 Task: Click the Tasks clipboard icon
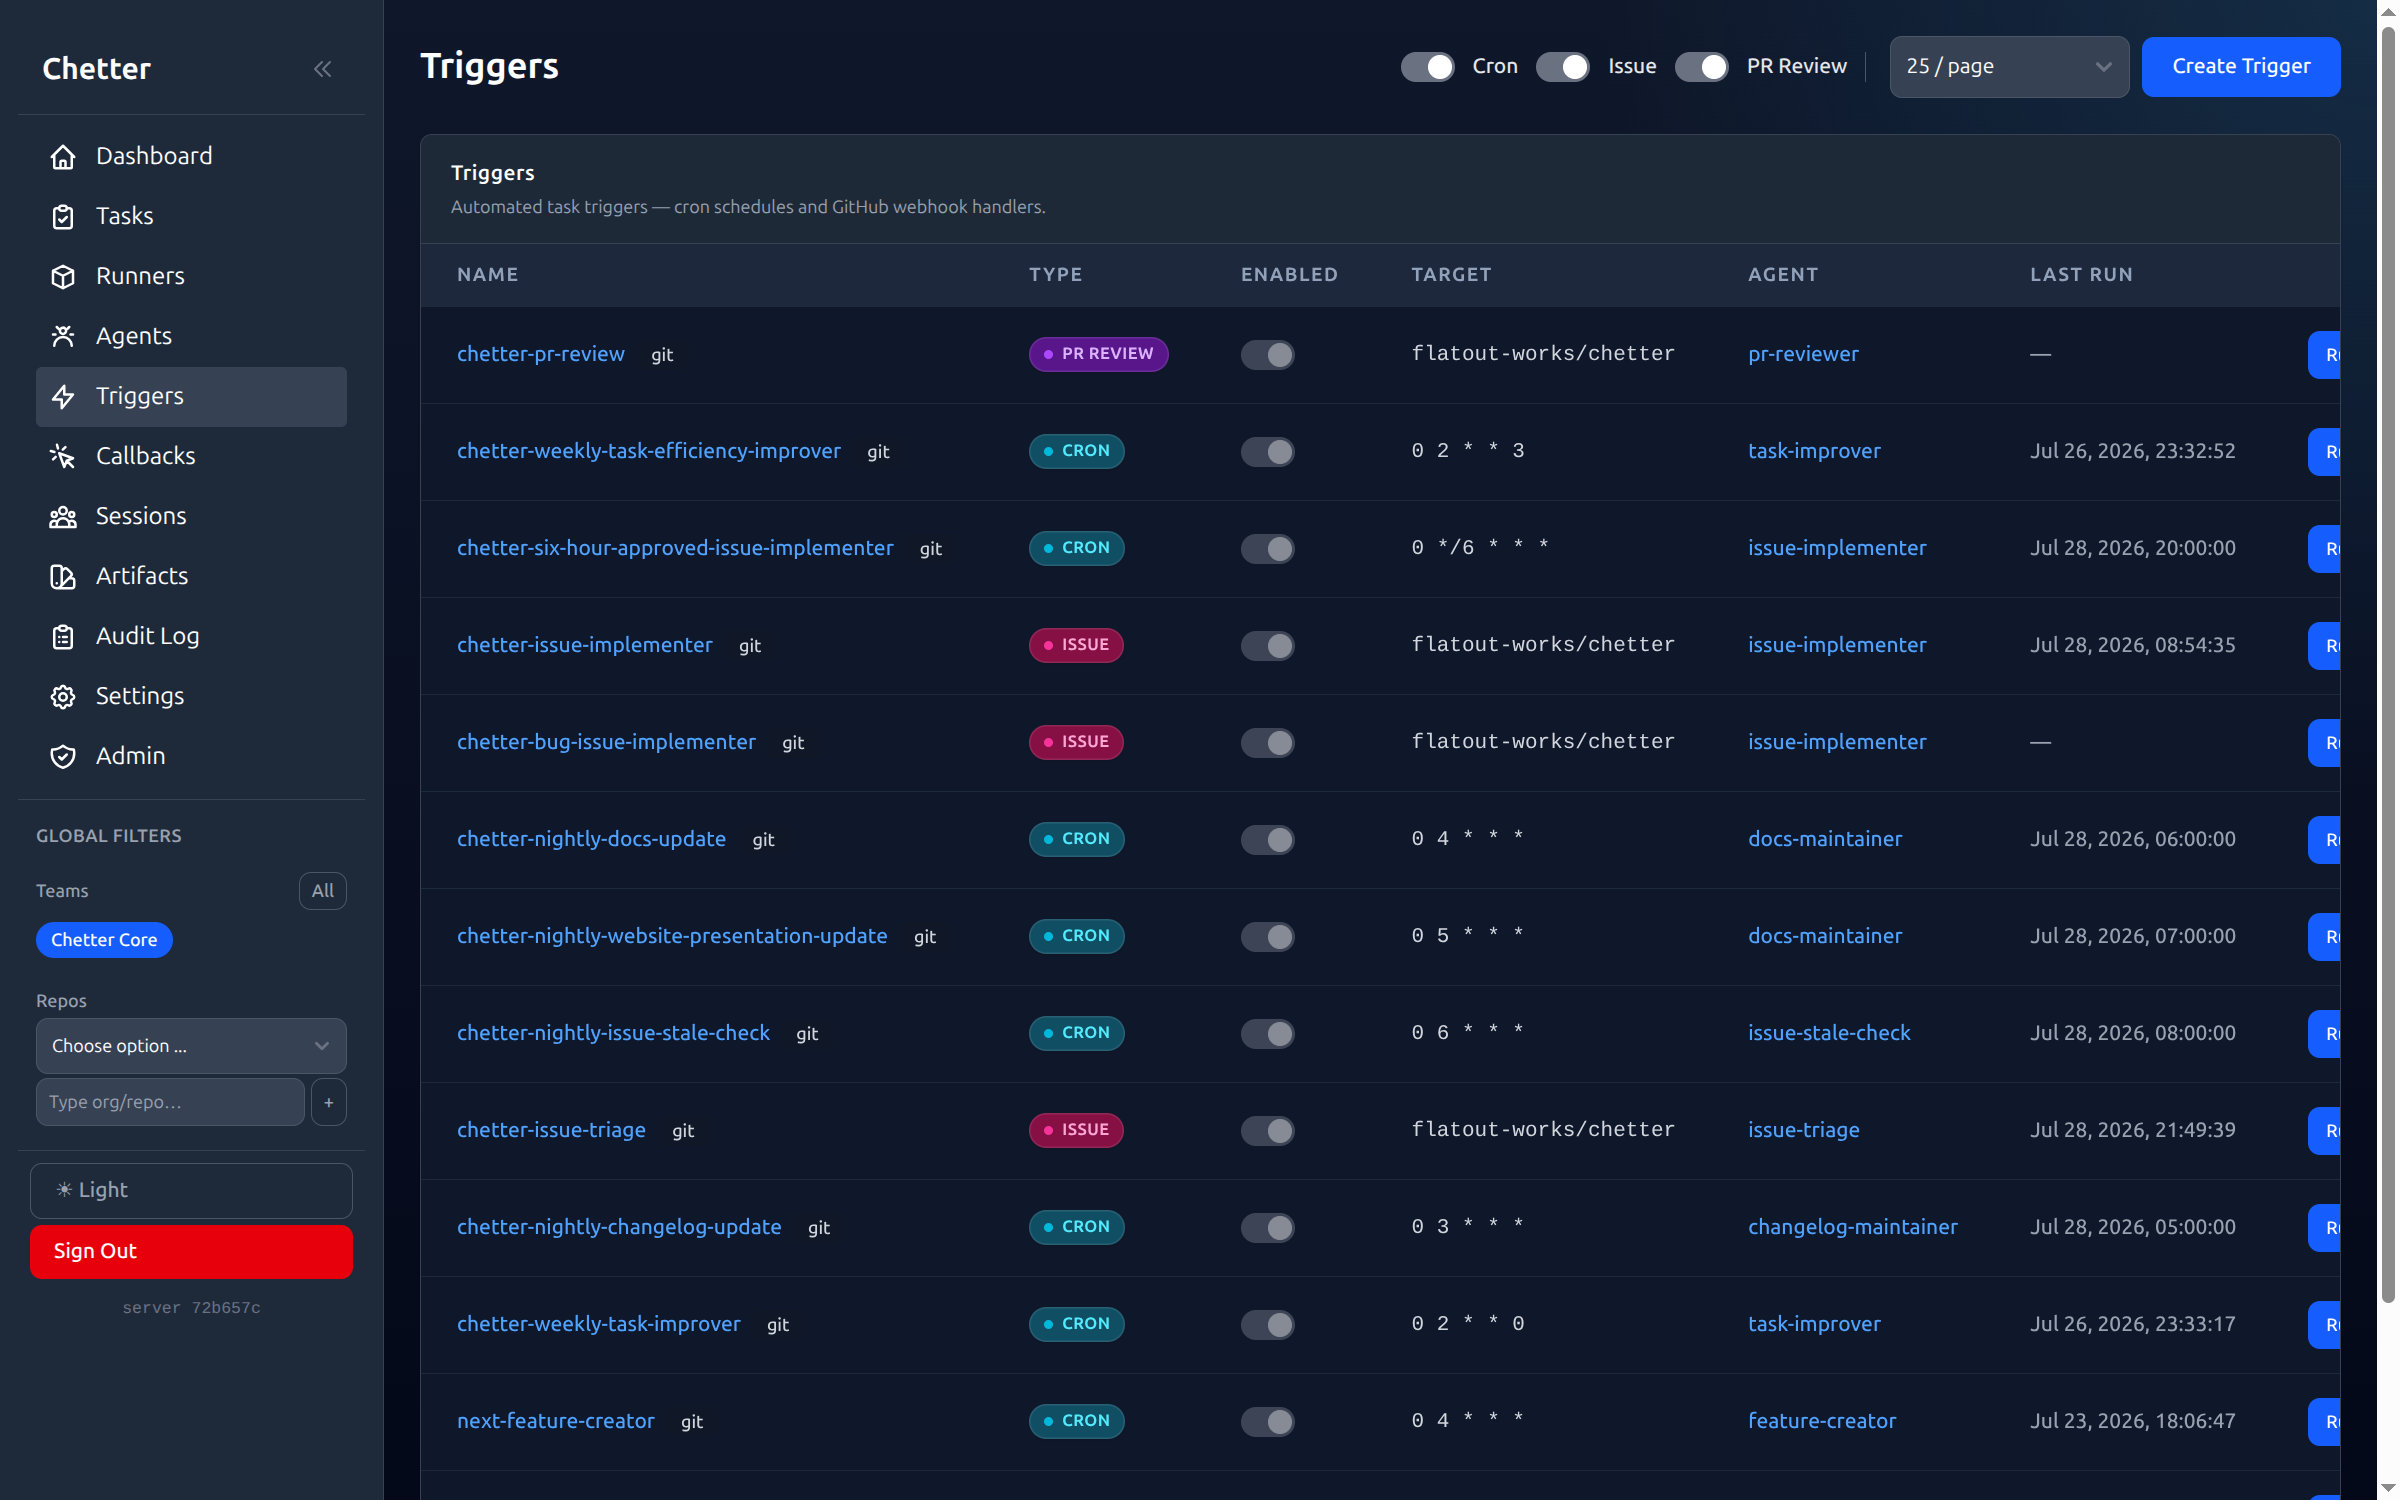coord(63,217)
